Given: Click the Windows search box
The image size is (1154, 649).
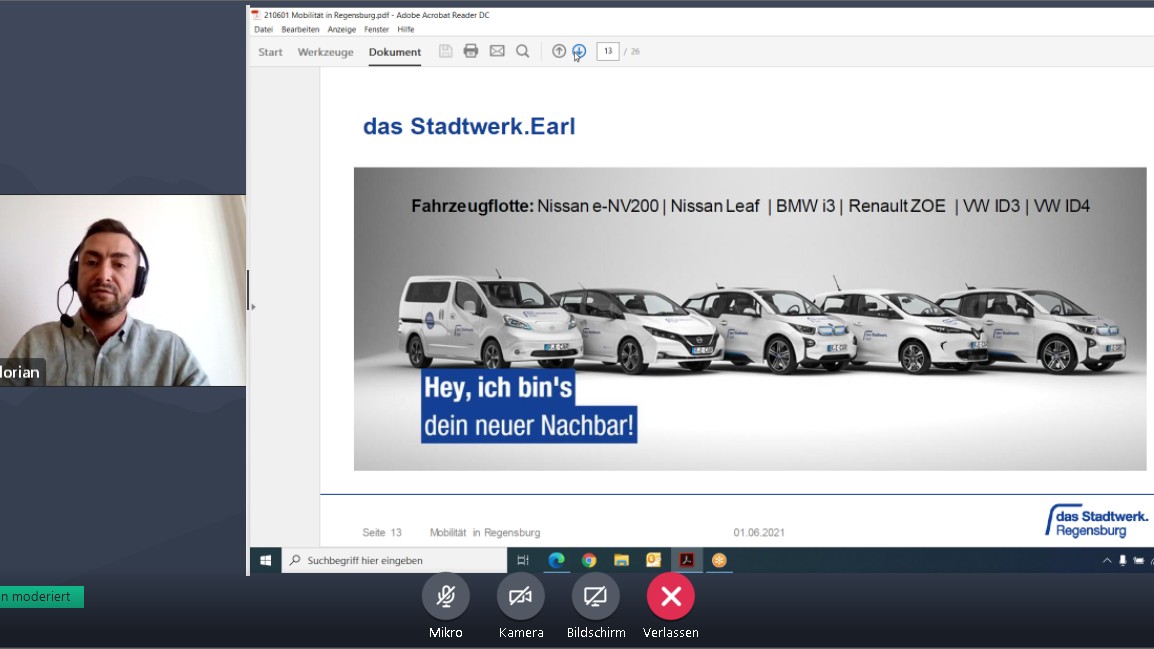Looking at the screenshot, I should click(394, 560).
